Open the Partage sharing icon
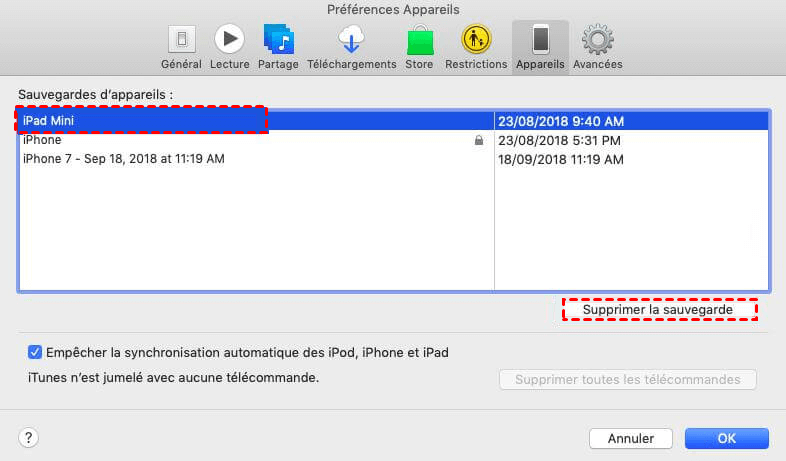The width and height of the screenshot is (786, 461). (278, 40)
